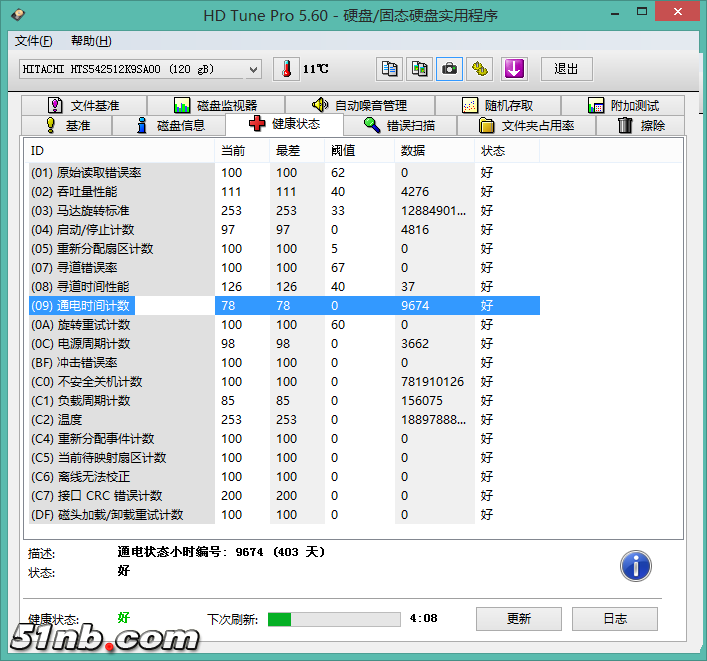Click the copy screenshot to clipboard icon
Screen dimensions: 707x661
pos(420,69)
